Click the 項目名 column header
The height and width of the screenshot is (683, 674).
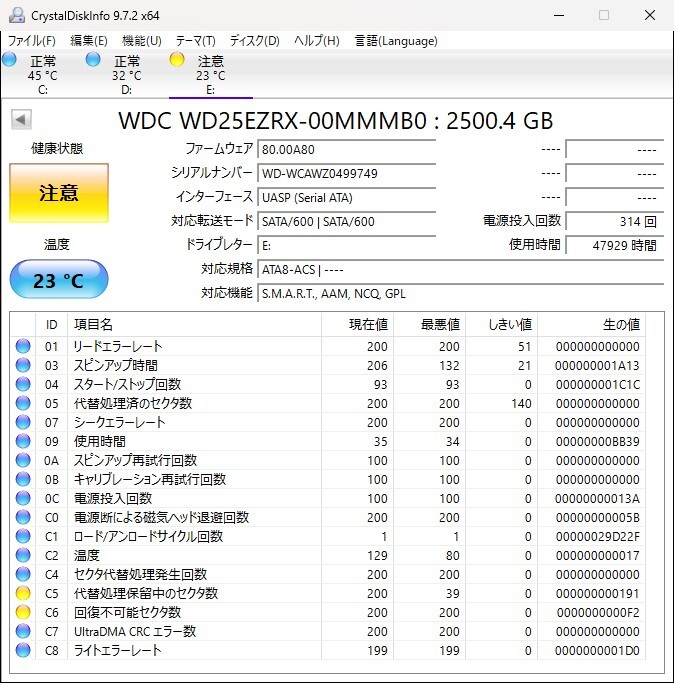(194, 325)
